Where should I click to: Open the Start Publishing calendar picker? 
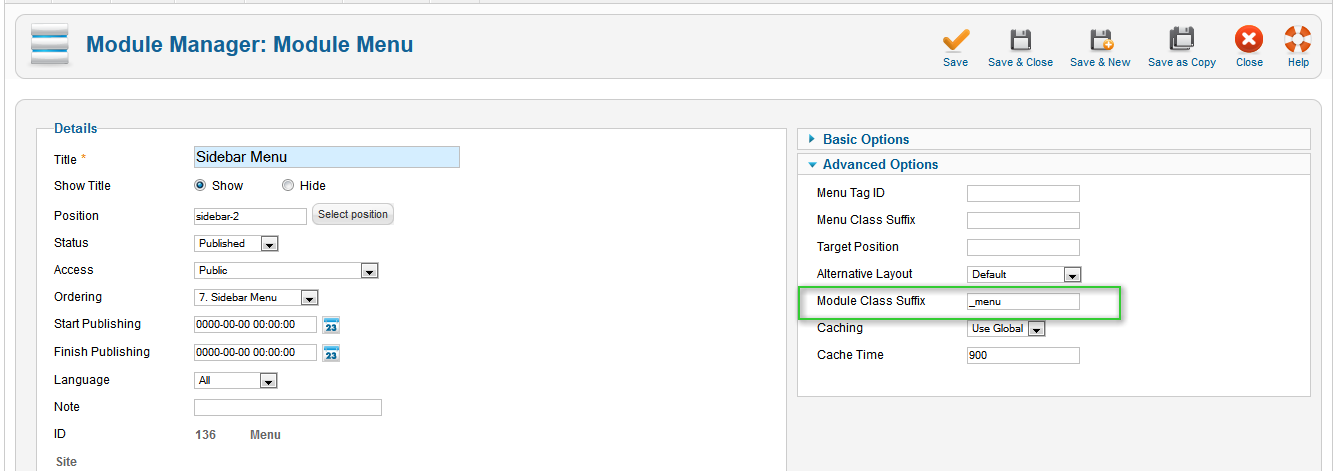click(x=332, y=325)
